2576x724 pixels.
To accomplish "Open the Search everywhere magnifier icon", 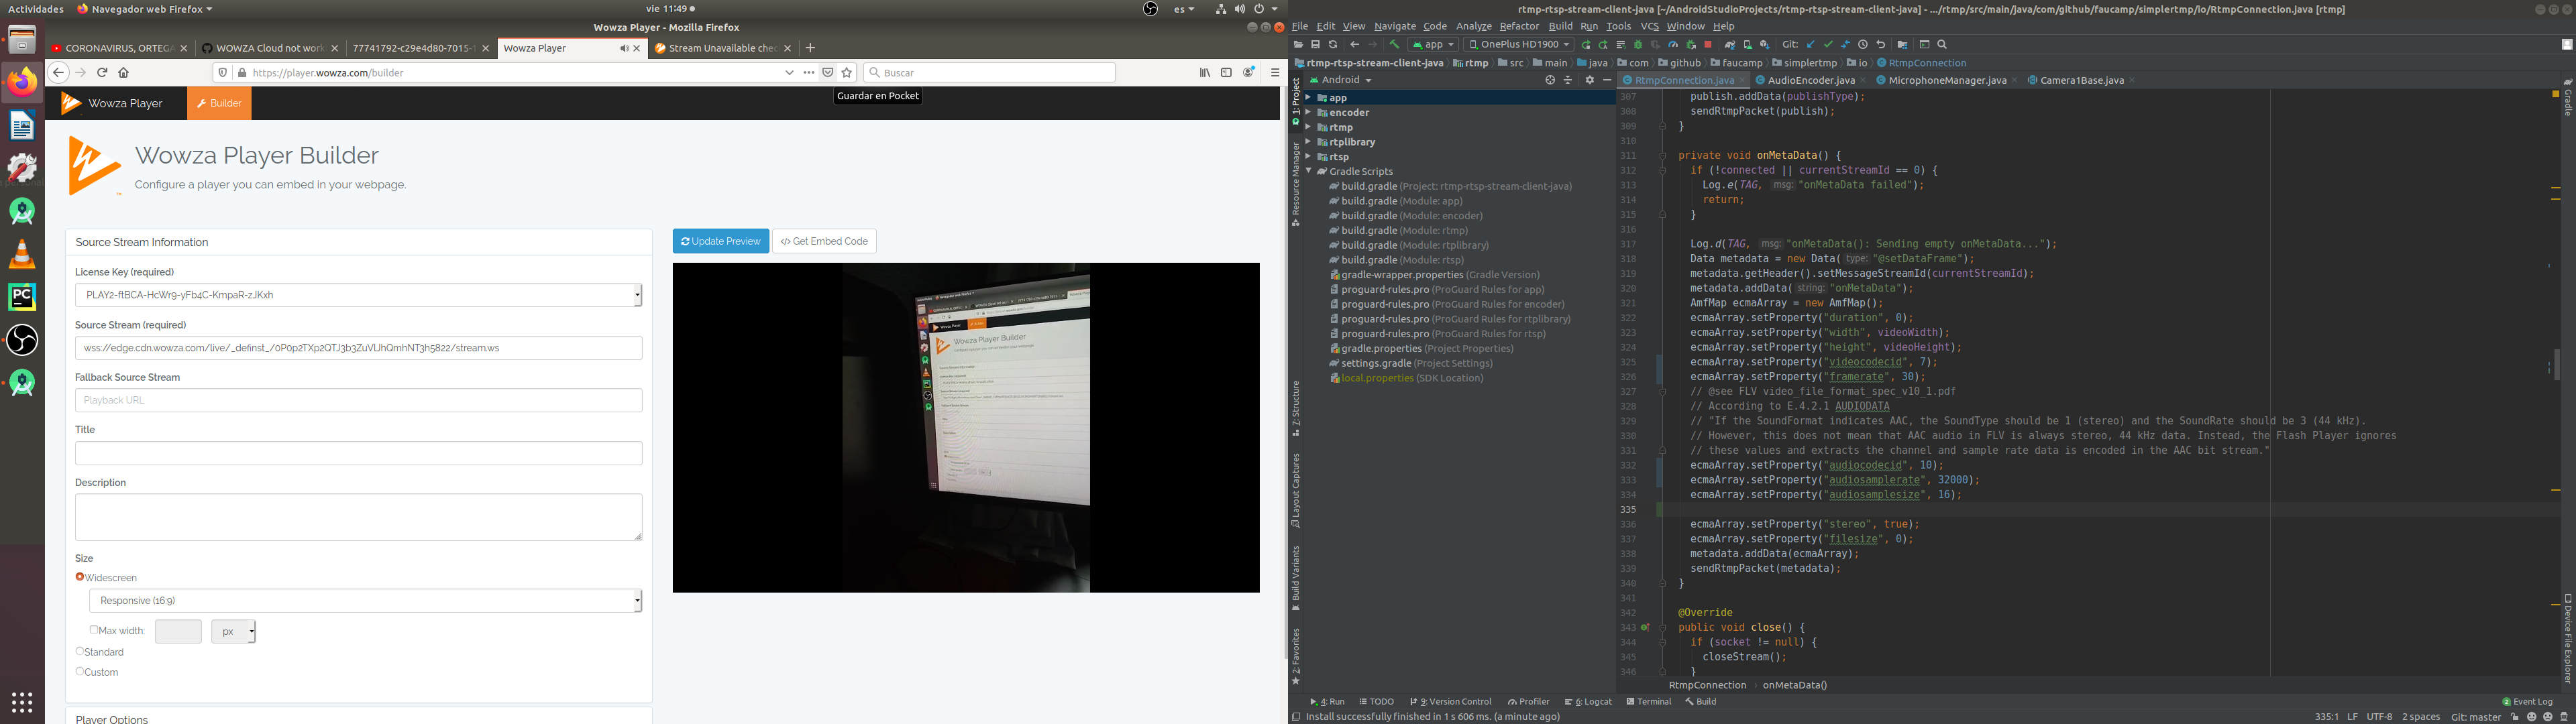I will pyautogui.click(x=1941, y=44).
